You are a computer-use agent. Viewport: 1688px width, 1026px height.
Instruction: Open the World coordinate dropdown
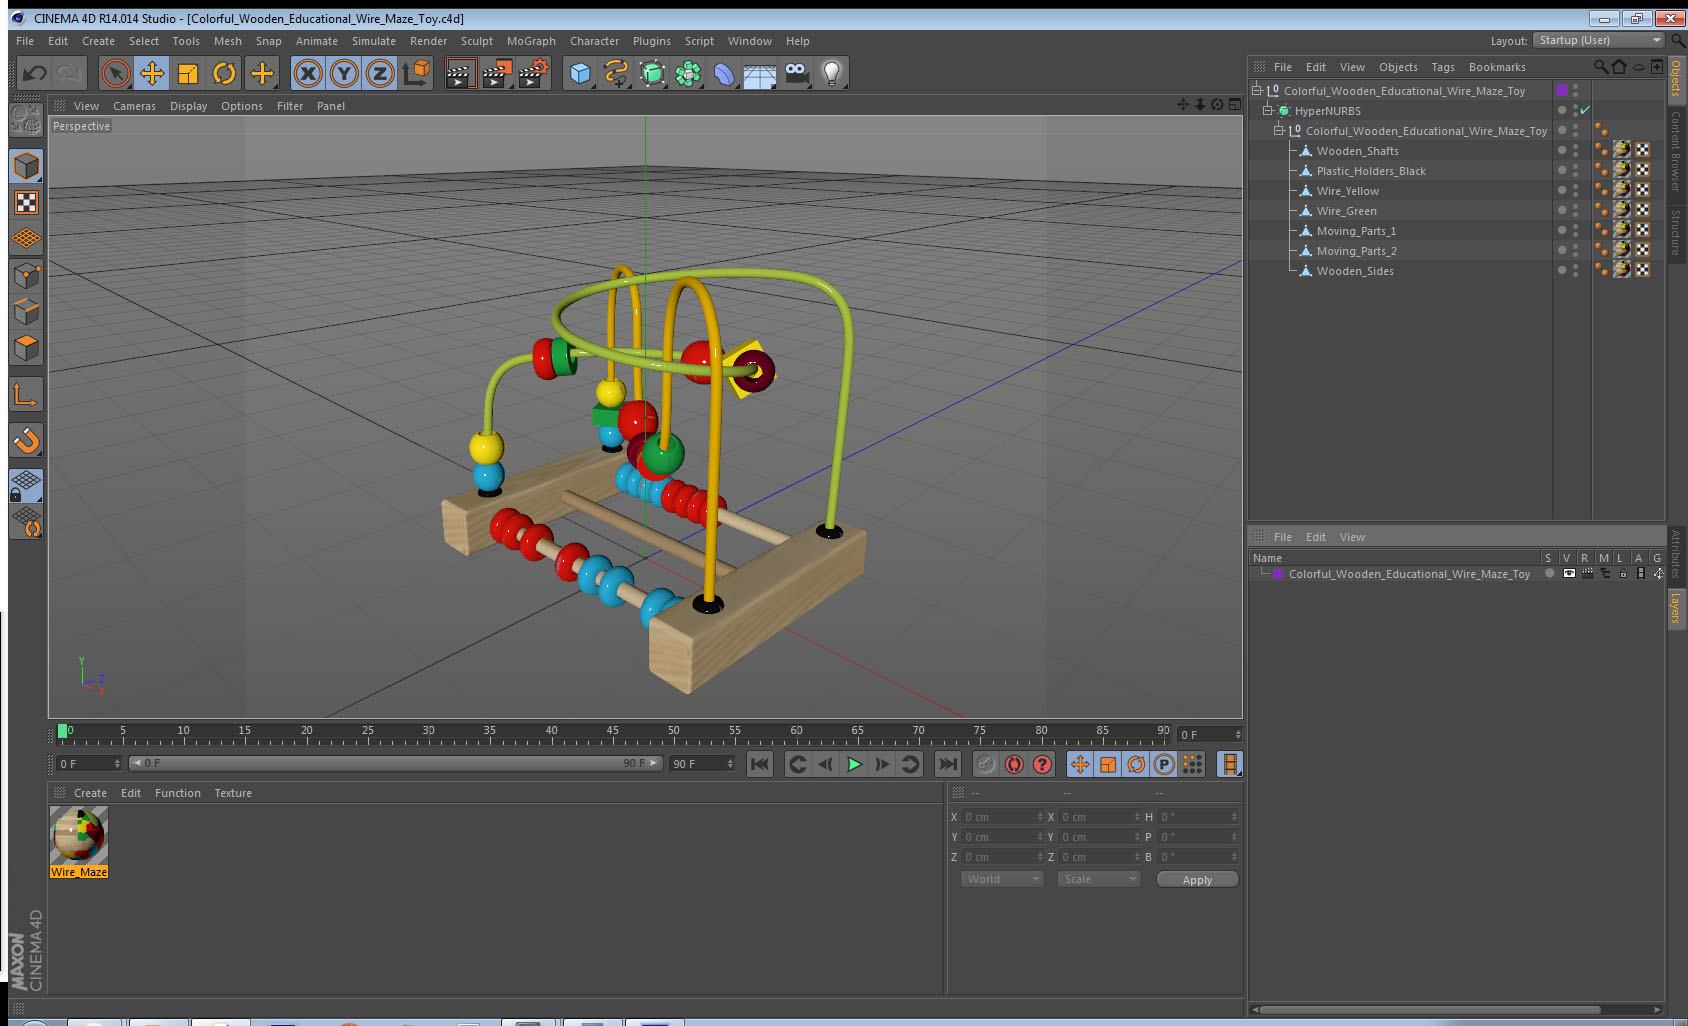1001,879
